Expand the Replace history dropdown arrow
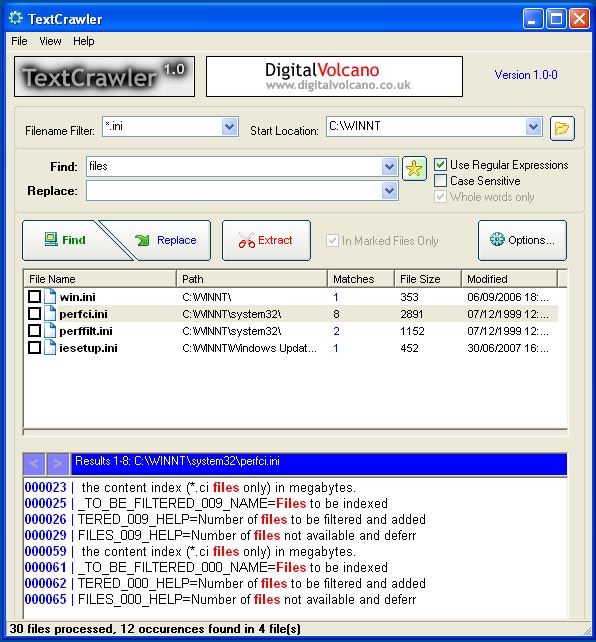This screenshot has width=596, height=642. tap(389, 191)
